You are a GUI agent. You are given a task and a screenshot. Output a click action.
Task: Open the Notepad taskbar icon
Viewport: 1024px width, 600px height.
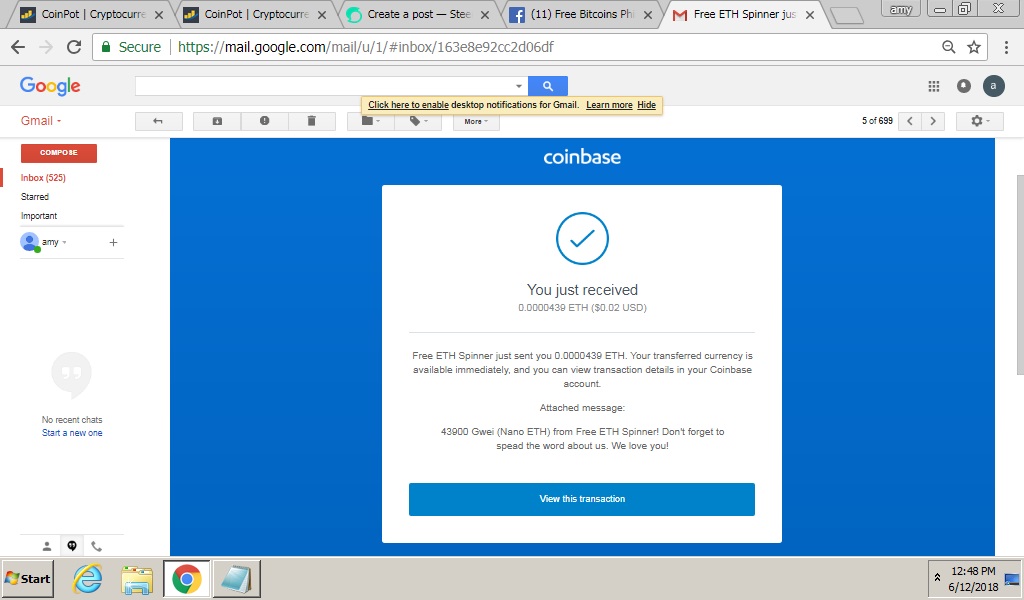pos(236,578)
